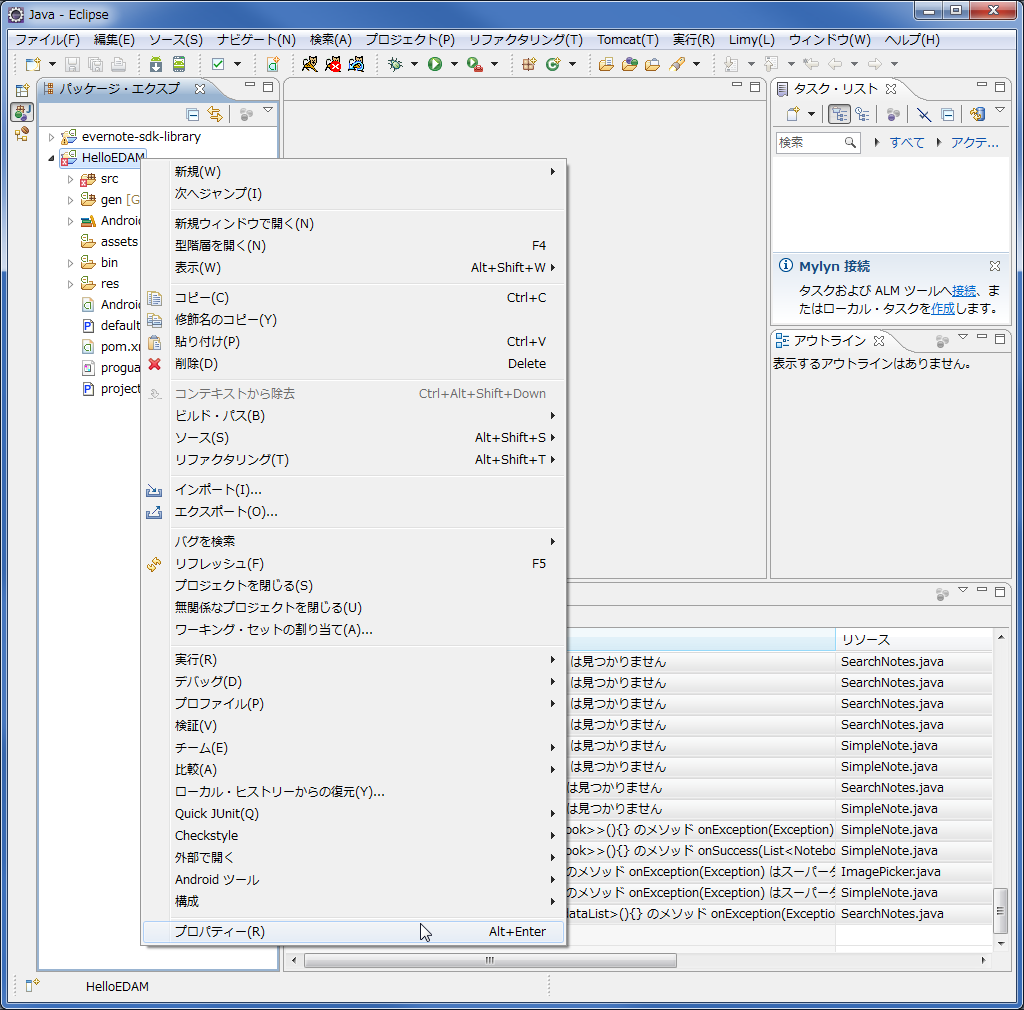Screen dimensions: 1024x1010
Task: Click the Synchronize Changed repository icon
Action: tap(978, 114)
